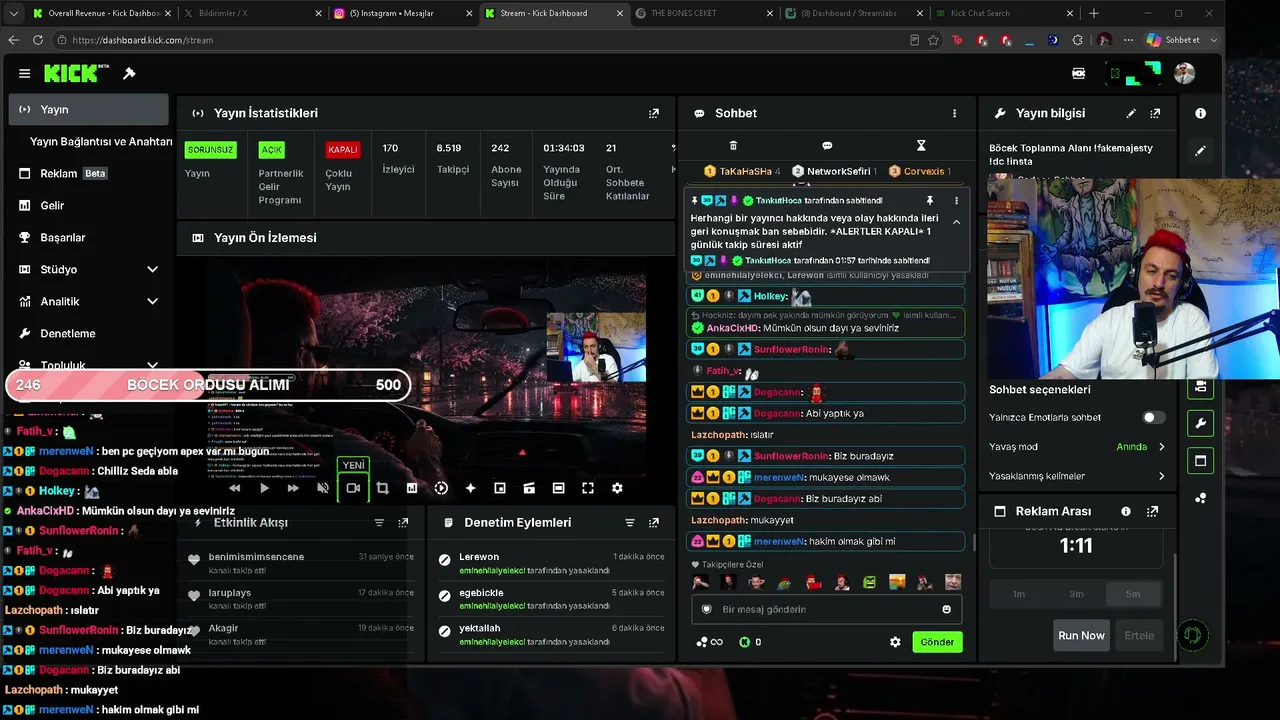Unpin the pinned chat message
The height and width of the screenshot is (720, 1280).
tap(930, 201)
